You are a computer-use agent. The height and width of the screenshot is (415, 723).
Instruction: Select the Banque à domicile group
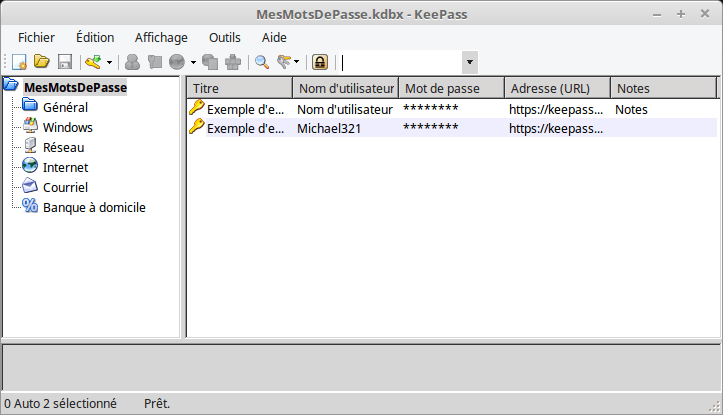click(94, 208)
